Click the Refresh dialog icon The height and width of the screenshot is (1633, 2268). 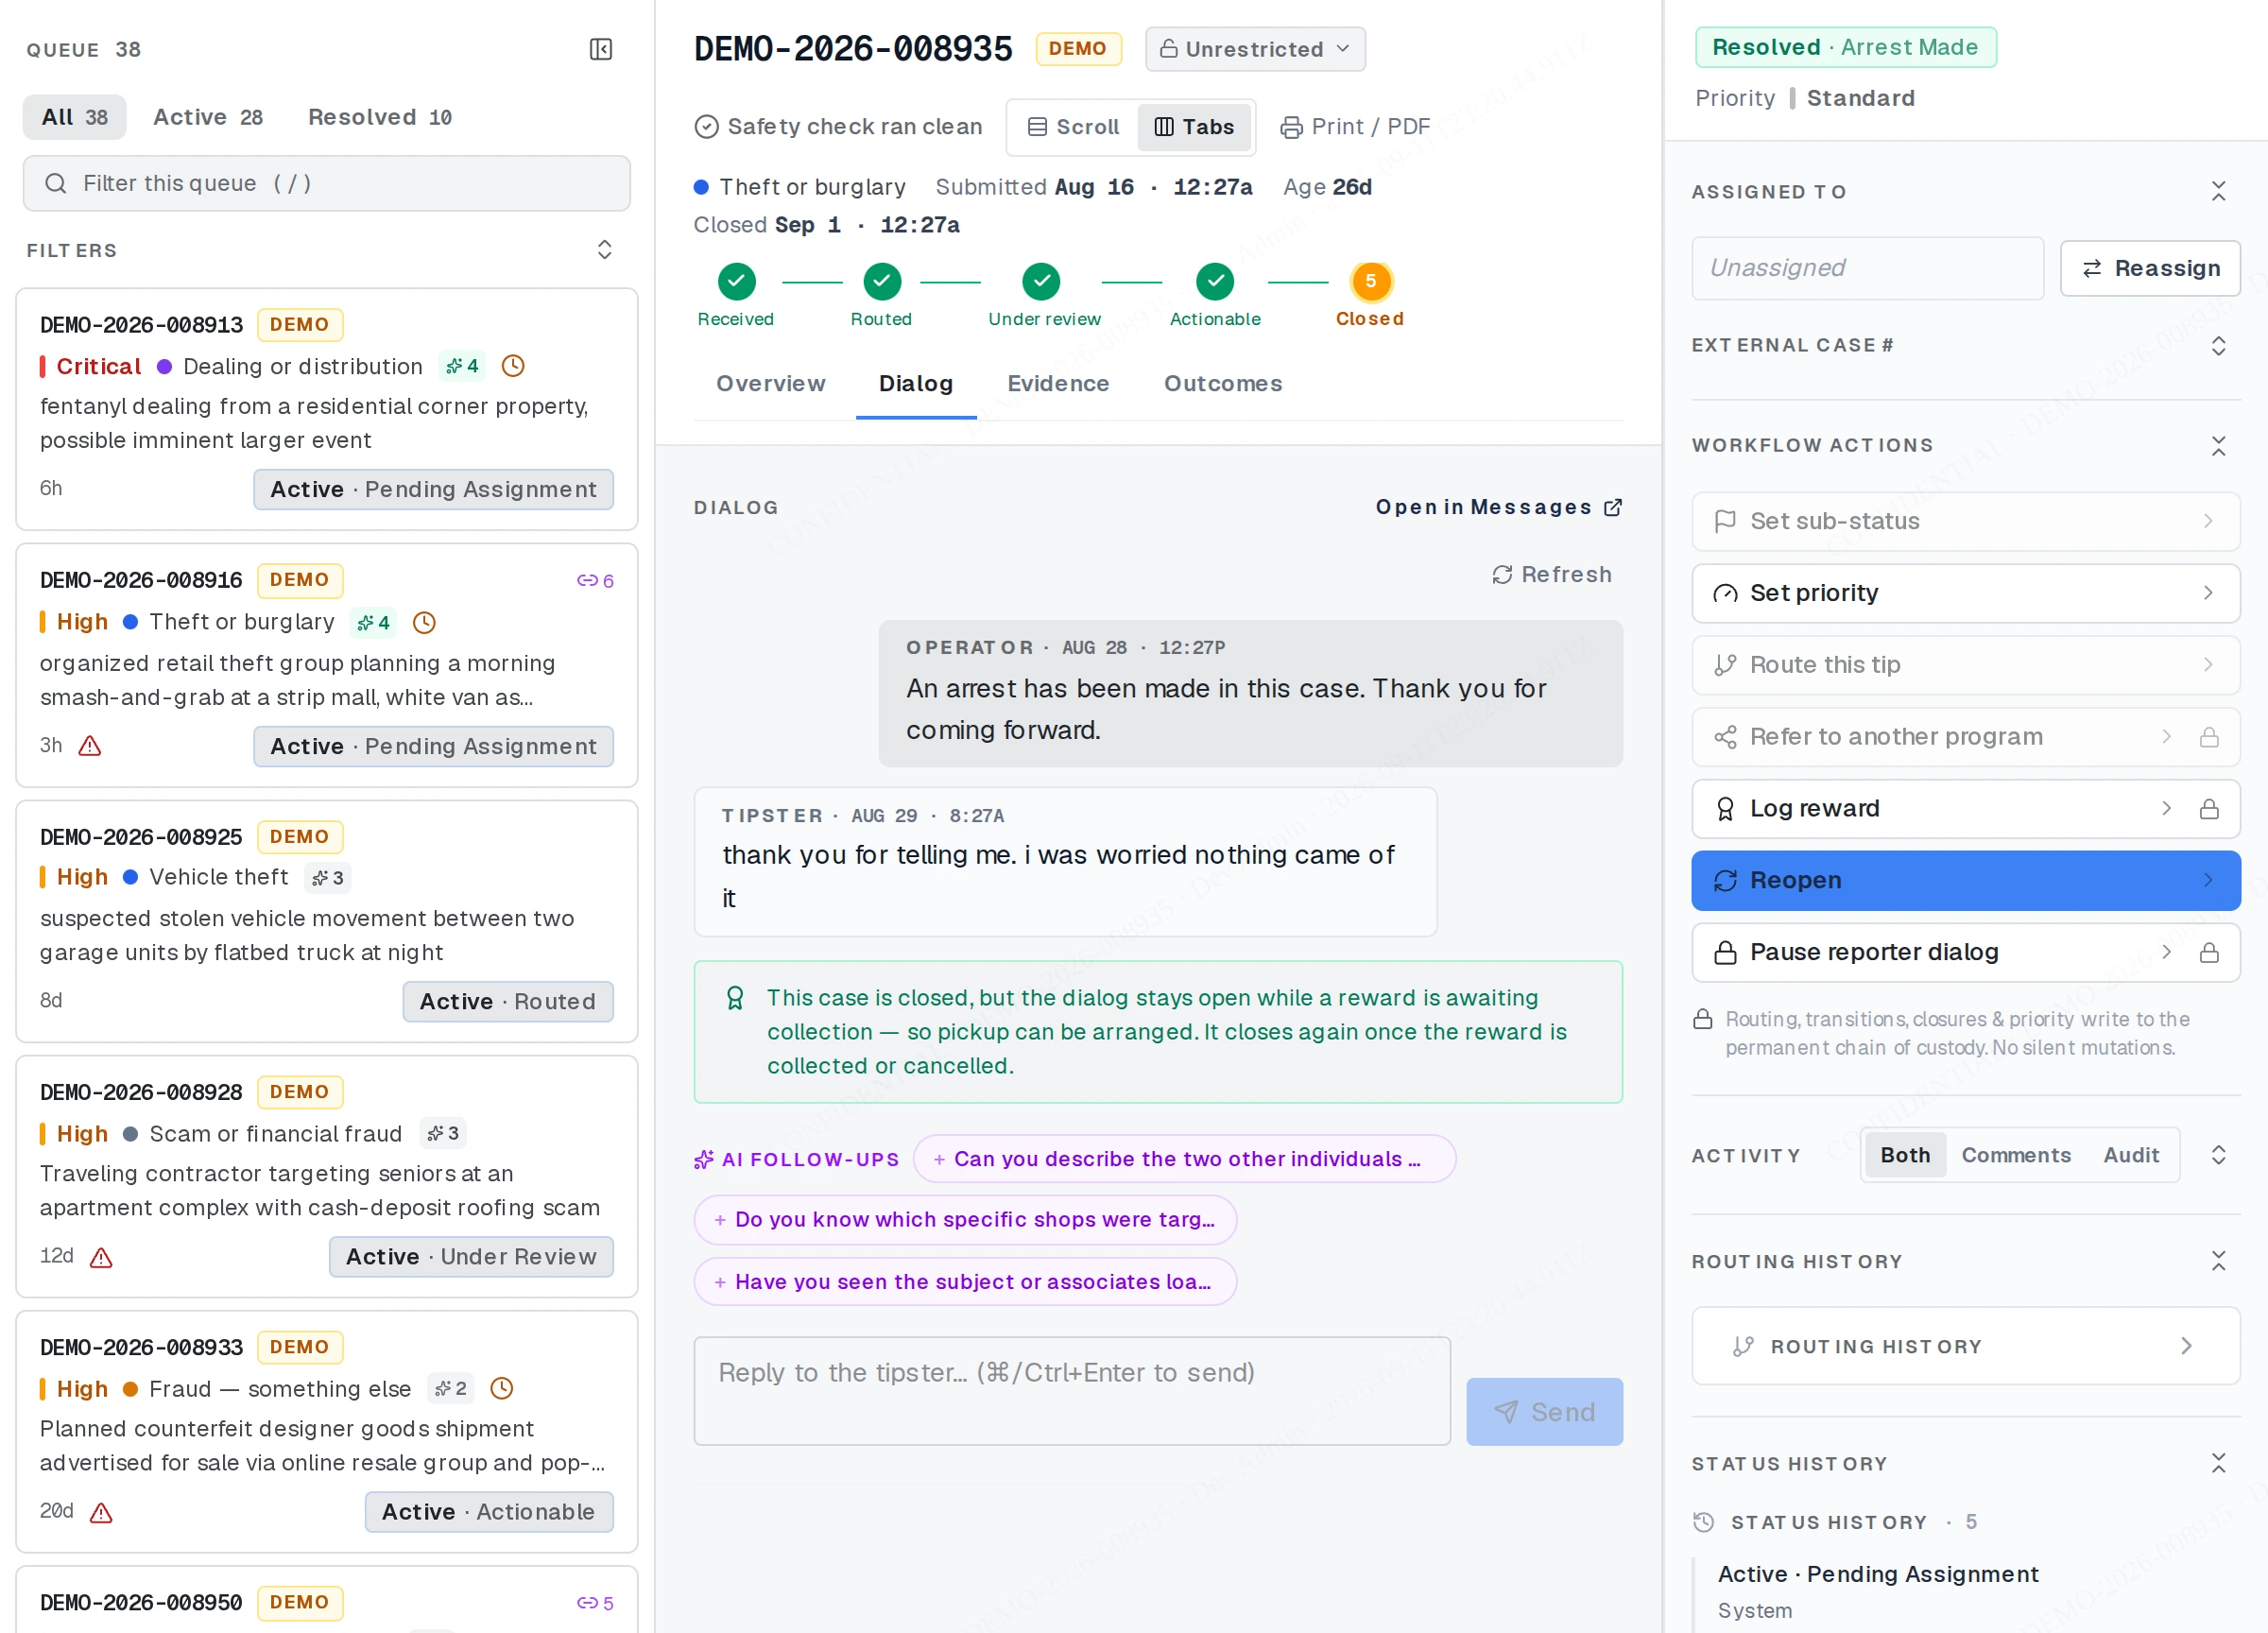1502,575
